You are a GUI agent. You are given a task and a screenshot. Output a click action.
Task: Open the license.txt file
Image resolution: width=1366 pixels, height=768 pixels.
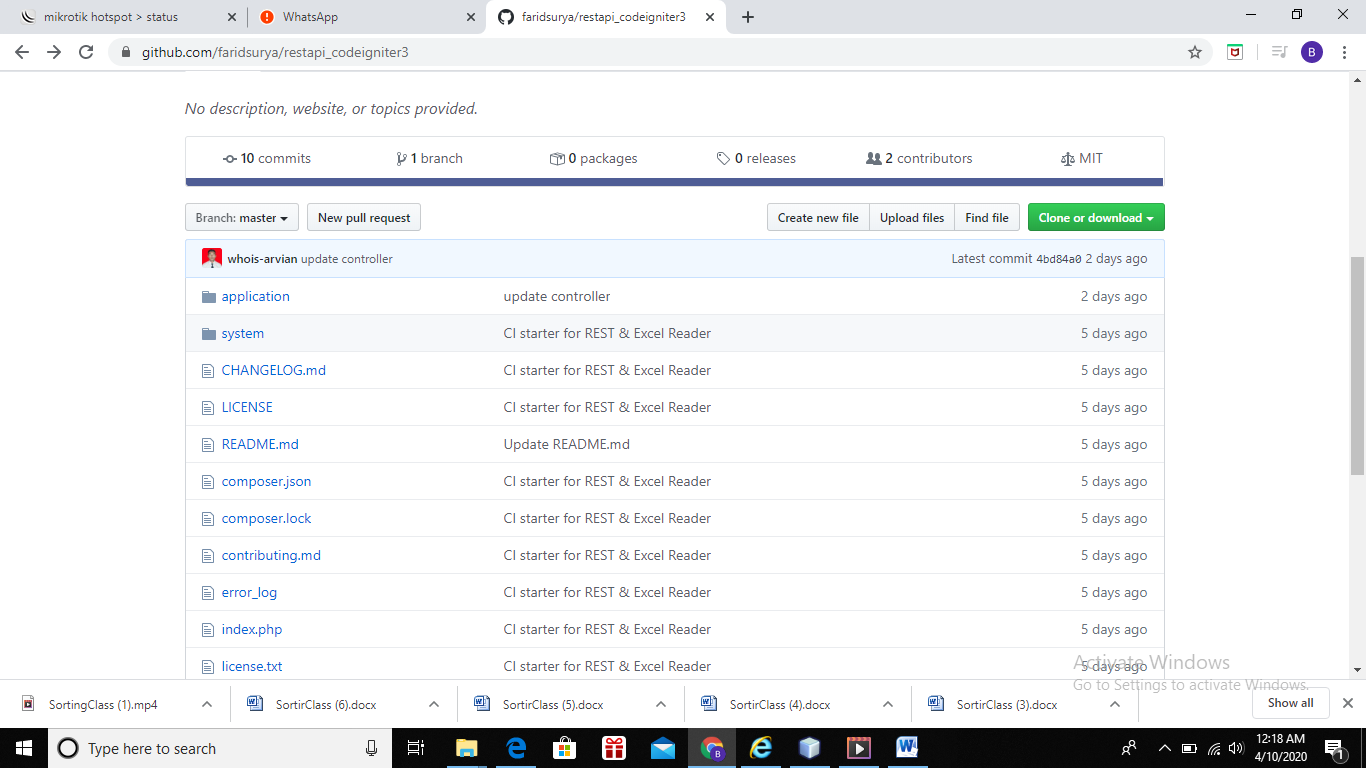coord(252,667)
